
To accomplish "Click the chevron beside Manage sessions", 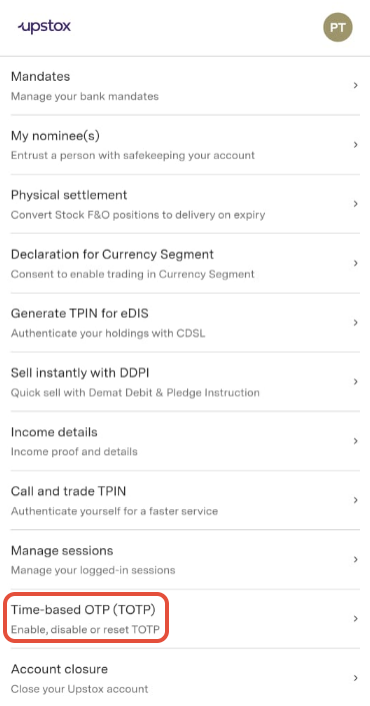I will click(x=356, y=559).
